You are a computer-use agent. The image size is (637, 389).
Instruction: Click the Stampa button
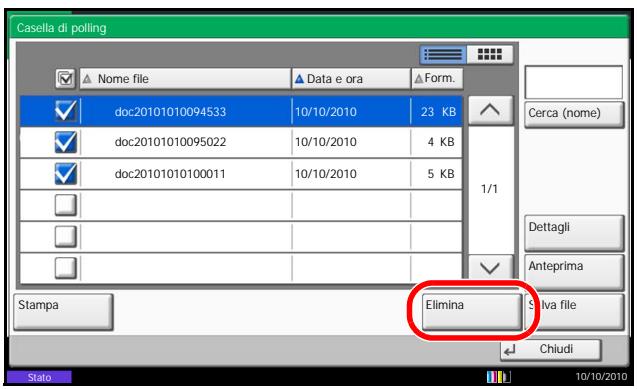[63, 312]
